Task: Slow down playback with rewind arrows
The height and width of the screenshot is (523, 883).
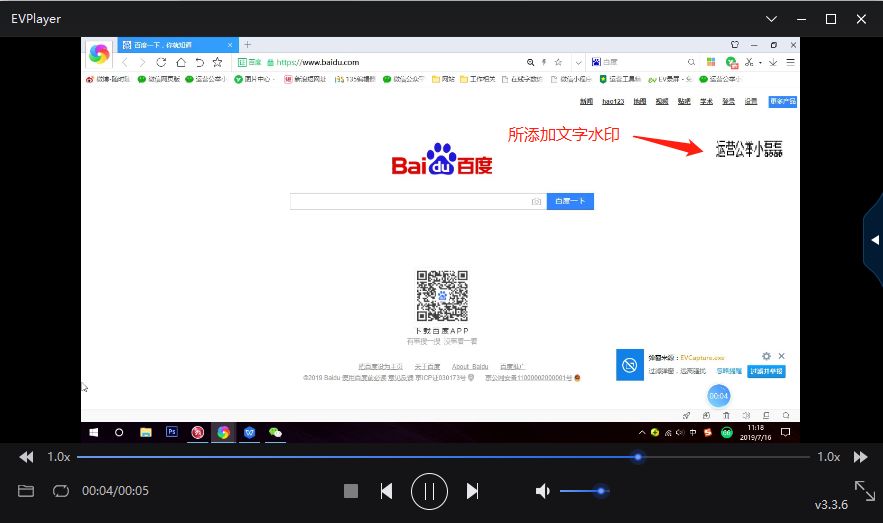Action: click(x=26, y=457)
